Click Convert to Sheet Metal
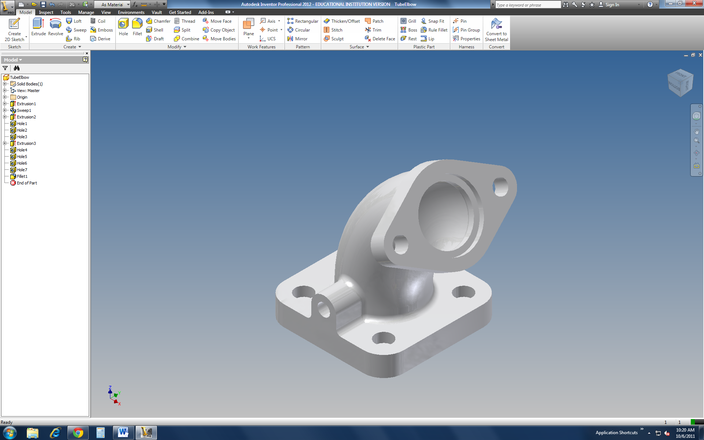 tap(496, 30)
